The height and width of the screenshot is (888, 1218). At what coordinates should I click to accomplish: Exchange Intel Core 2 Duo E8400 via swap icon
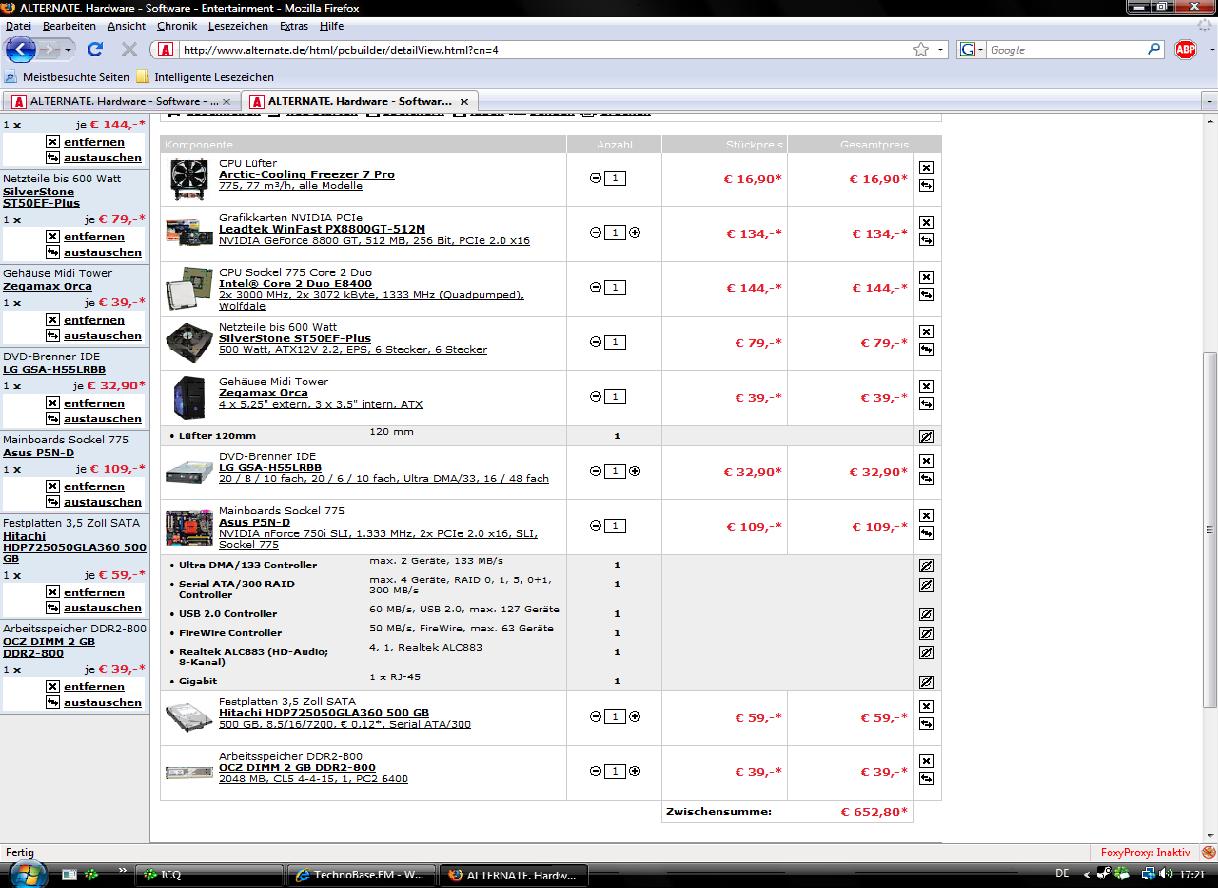pos(926,294)
